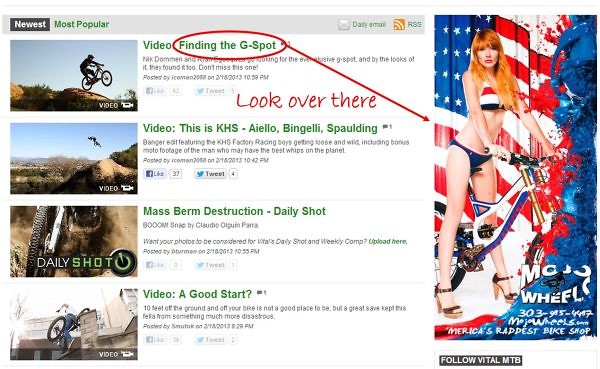Click the Daily email envelope icon
600x369 pixels.
[344, 24]
